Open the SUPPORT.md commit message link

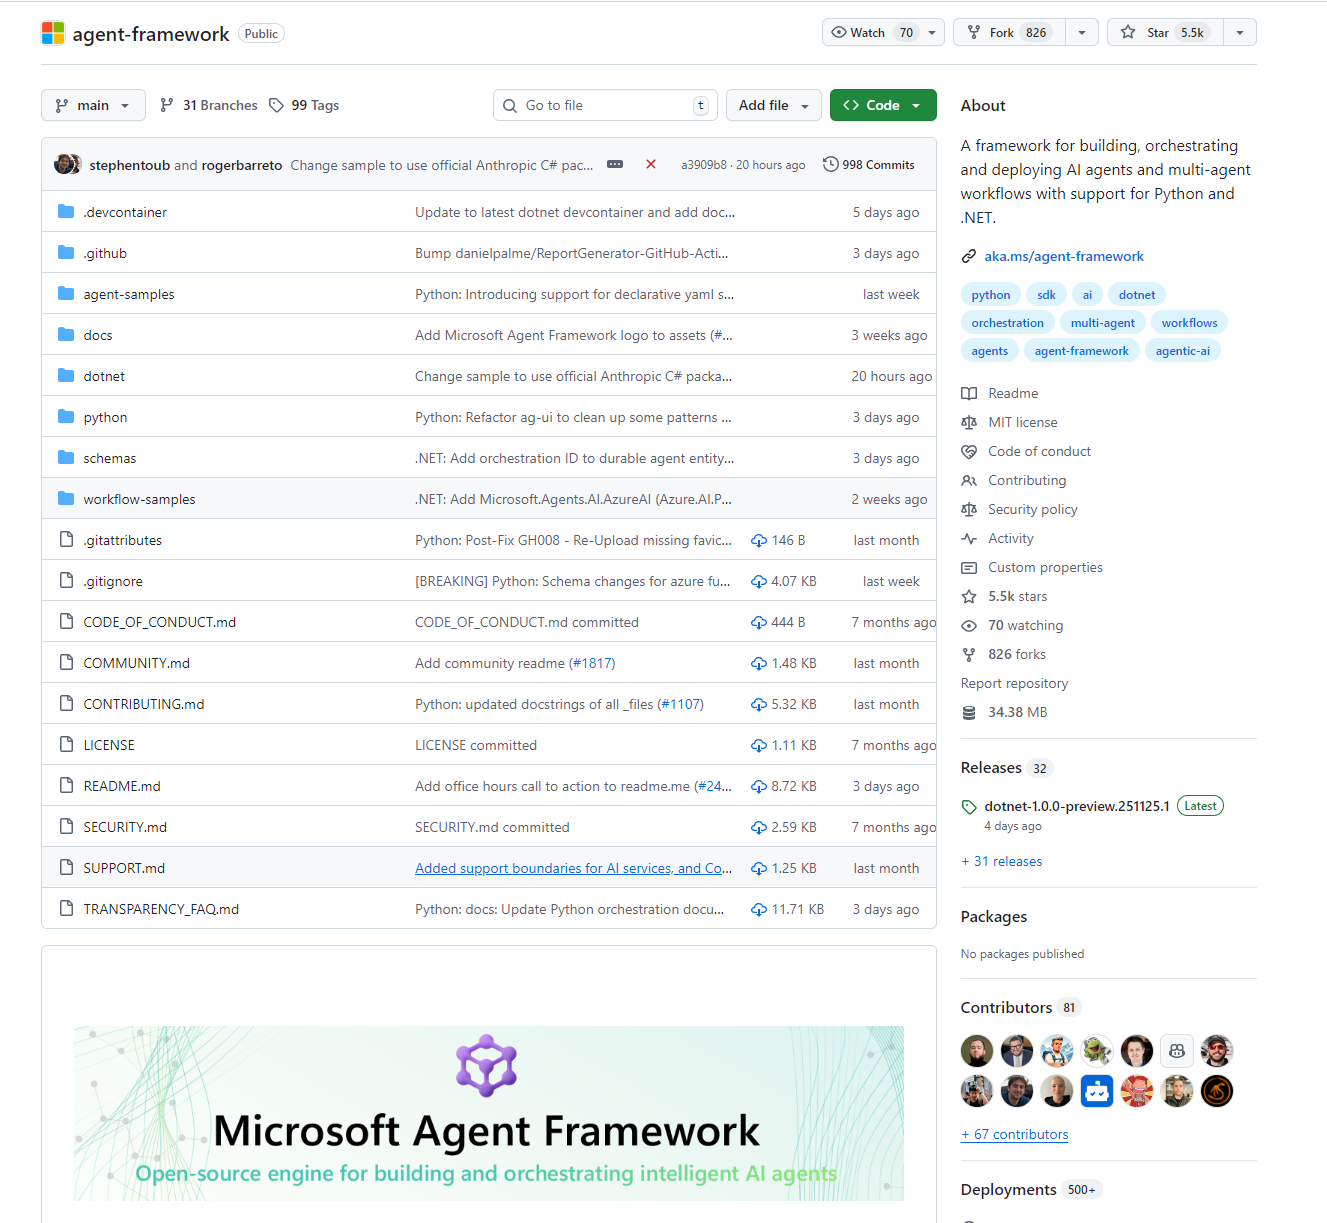click(573, 868)
